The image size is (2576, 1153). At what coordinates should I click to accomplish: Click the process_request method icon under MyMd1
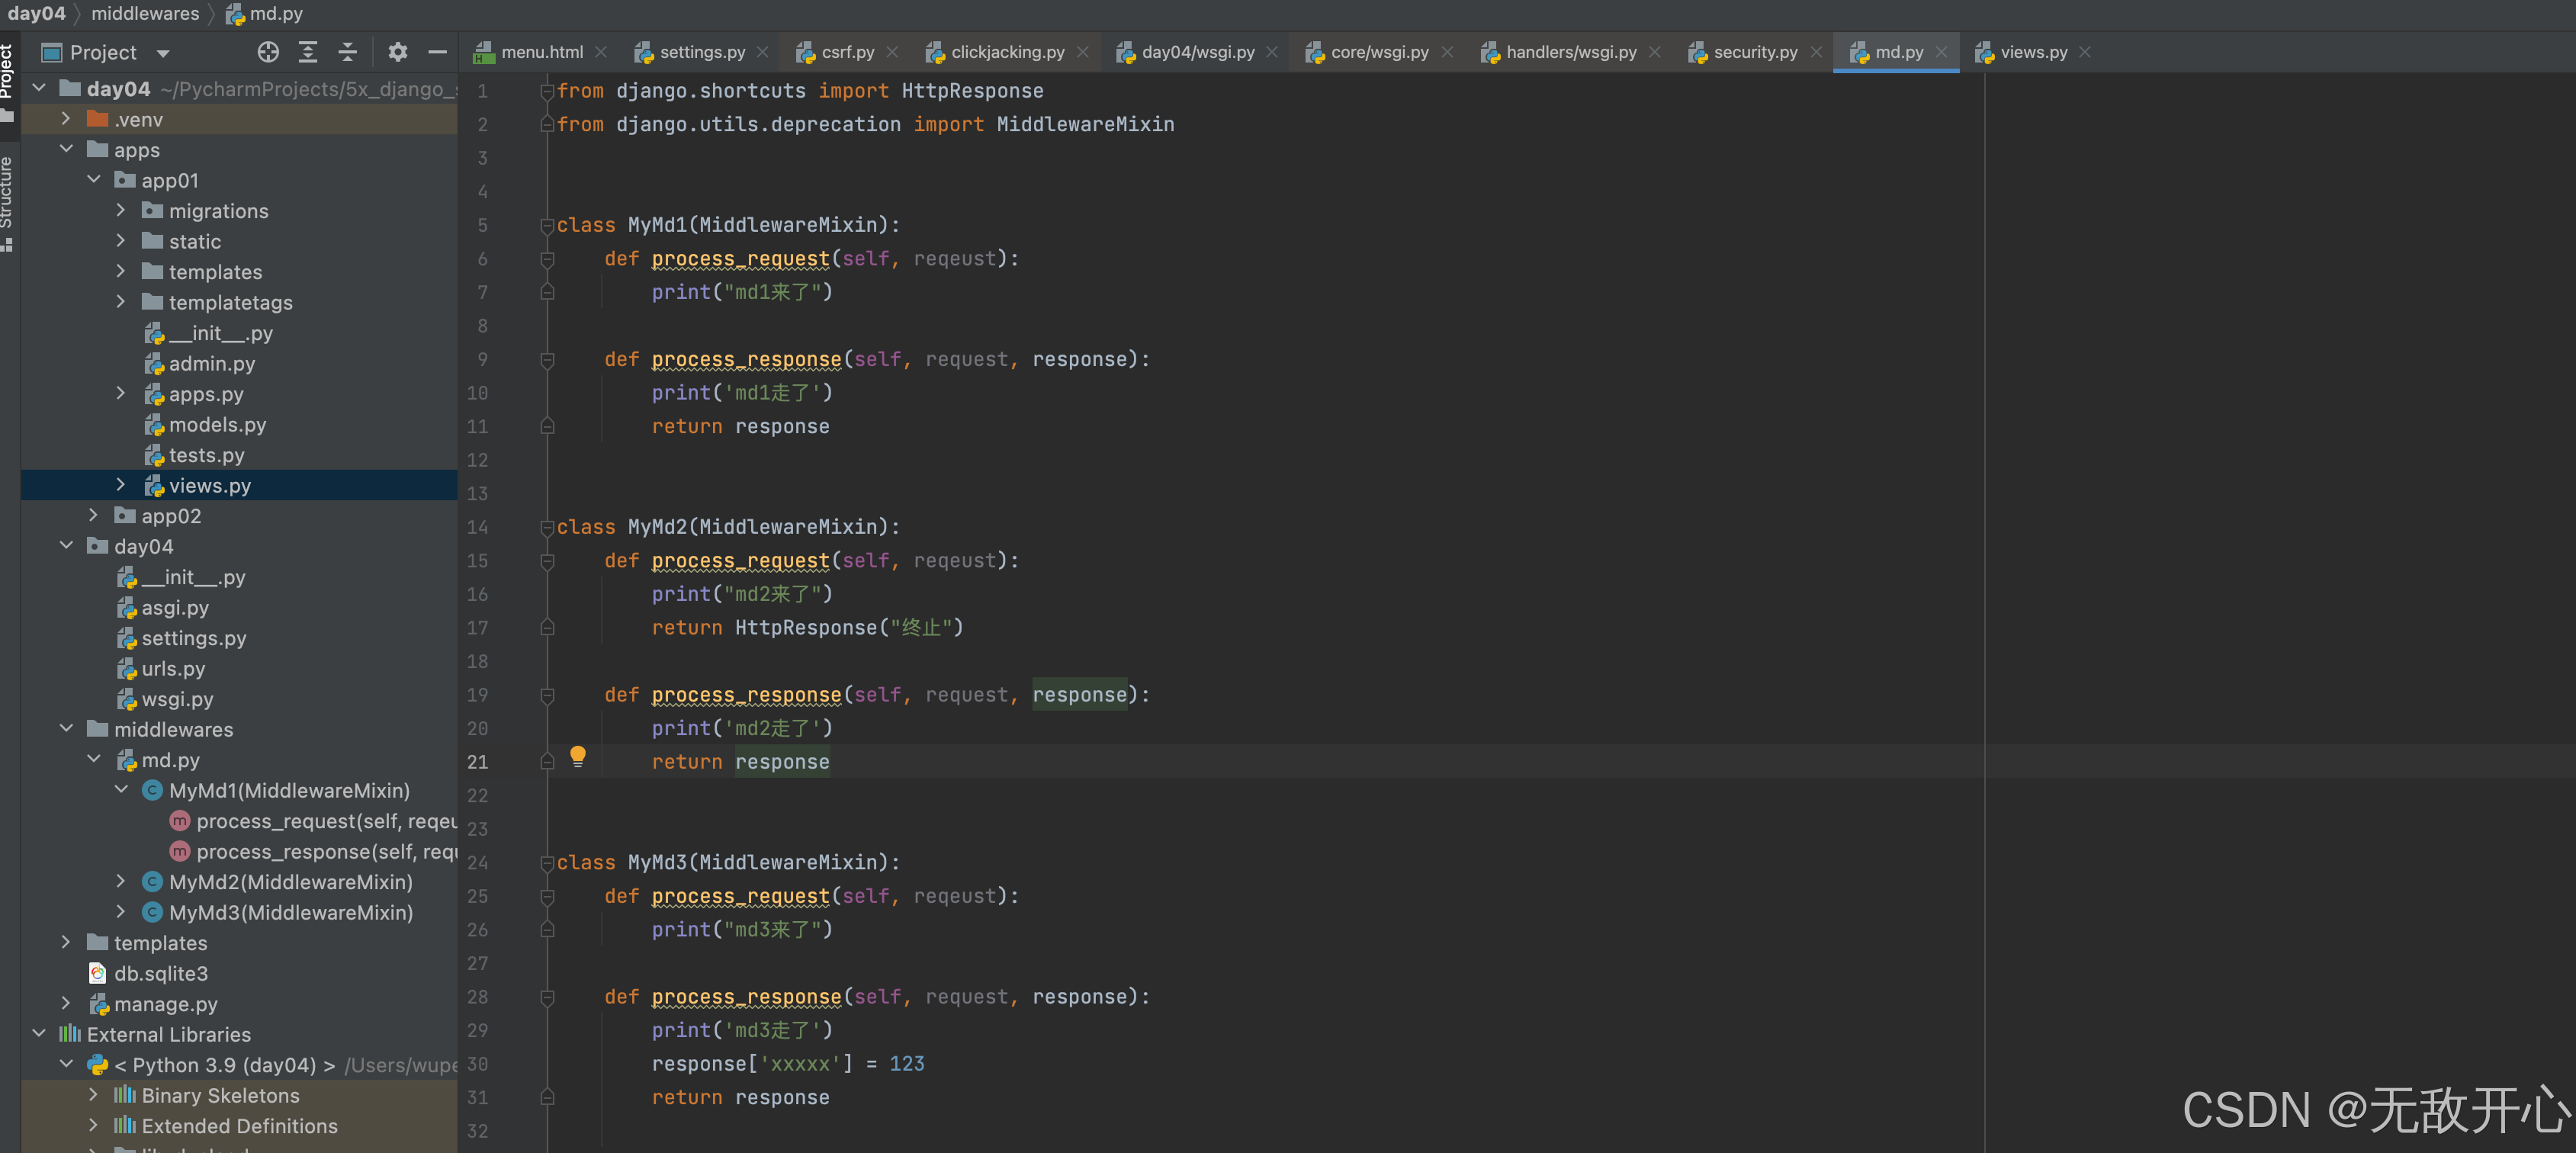[180, 821]
